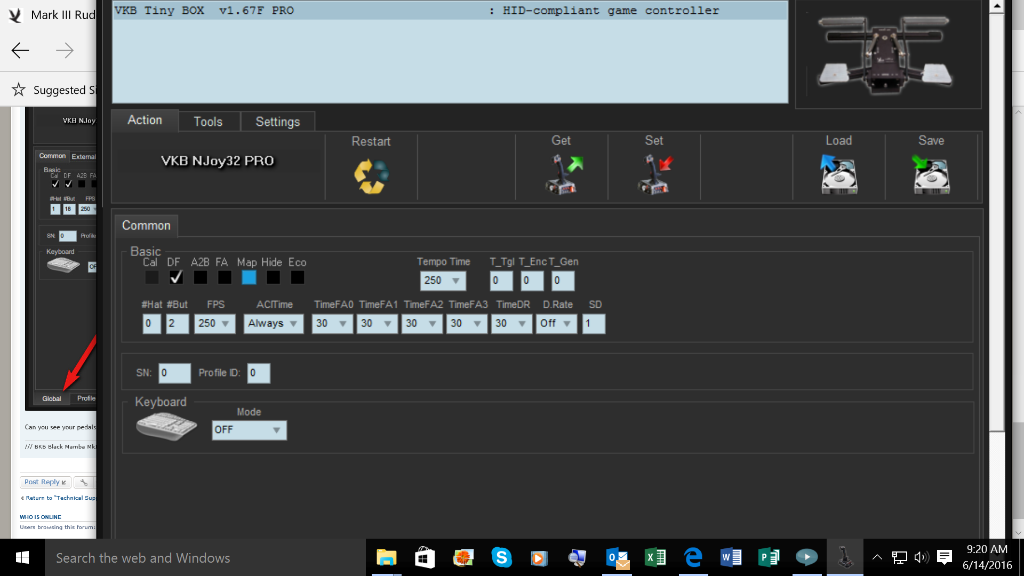
Task: Open Publisher from the taskbar
Action: click(x=769, y=558)
